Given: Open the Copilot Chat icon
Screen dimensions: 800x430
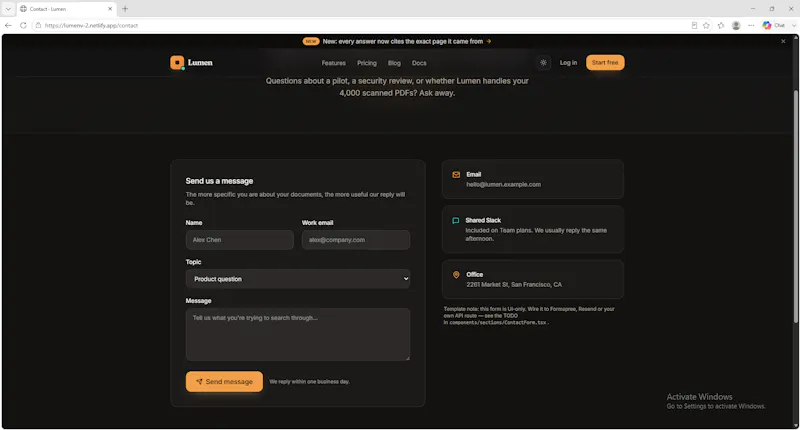Looking at the screenshot, I should [767, 25].
